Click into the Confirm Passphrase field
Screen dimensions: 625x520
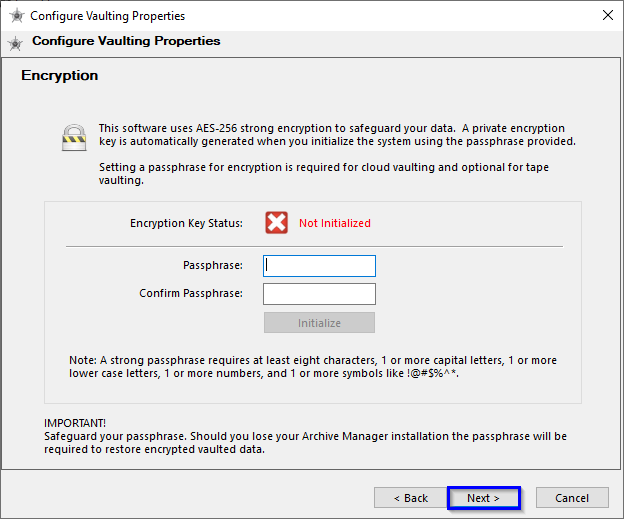tap(319, 294)
